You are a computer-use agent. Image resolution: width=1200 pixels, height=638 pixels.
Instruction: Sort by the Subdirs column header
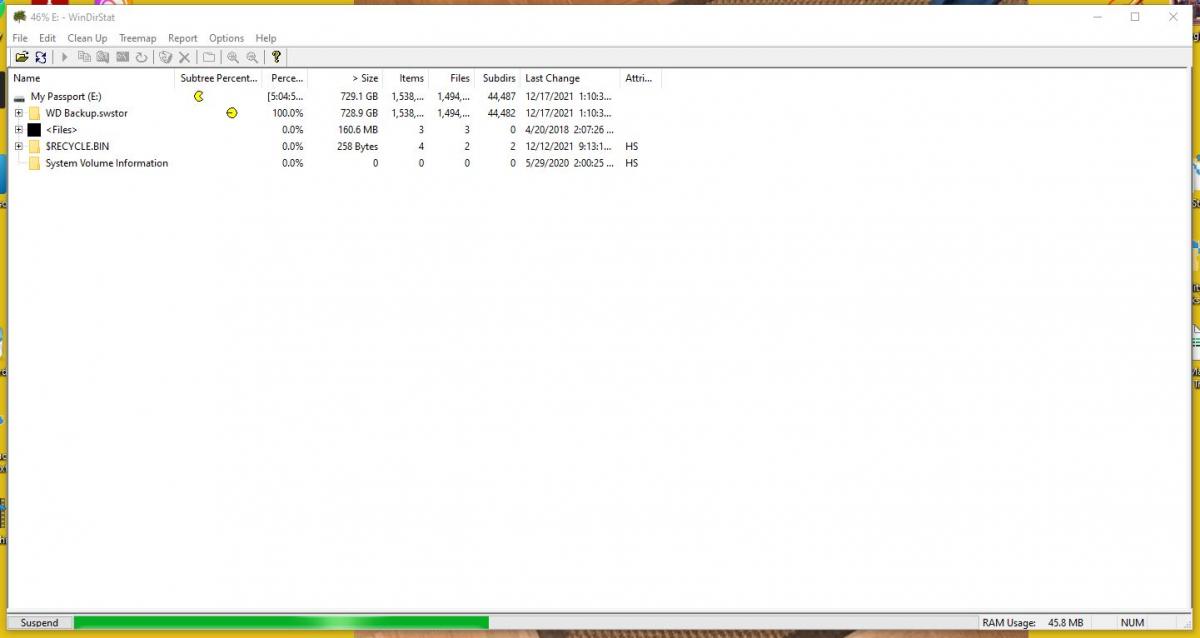tap(497, 78)
